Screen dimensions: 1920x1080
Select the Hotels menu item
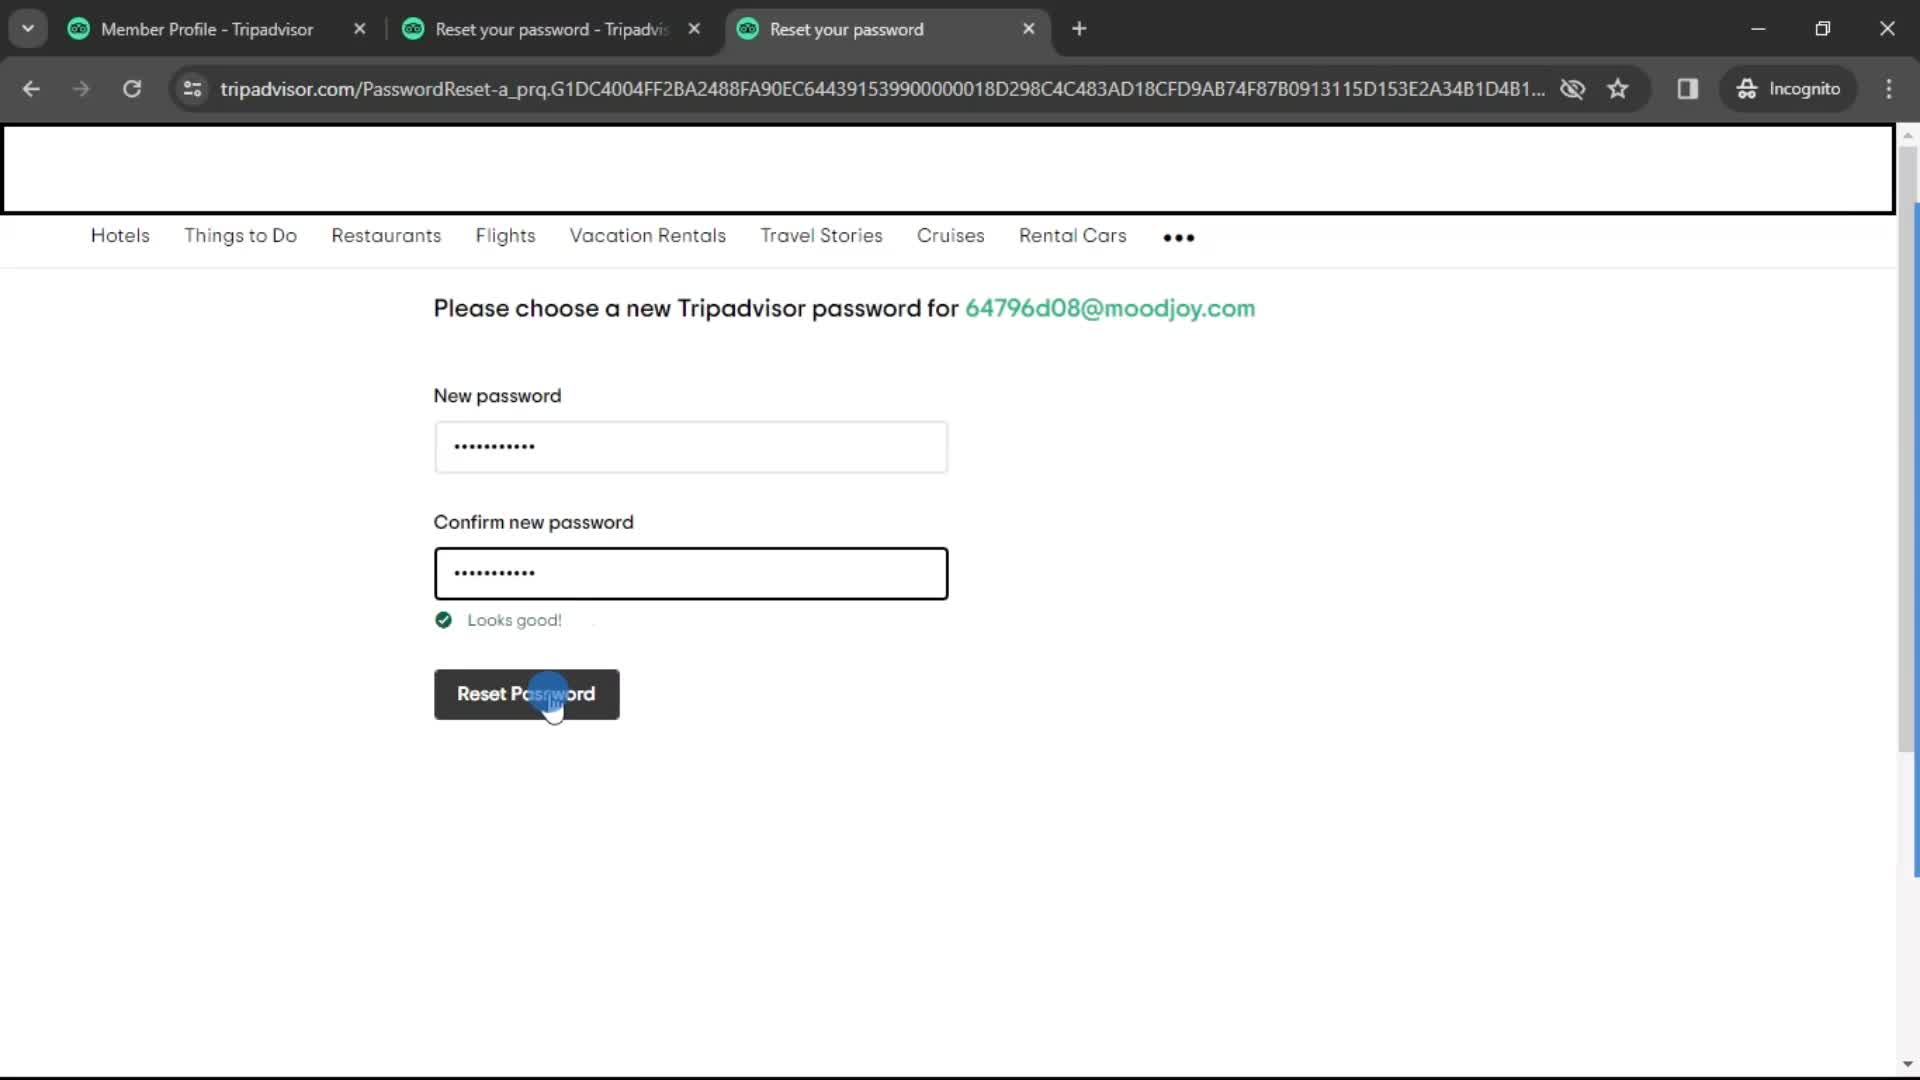coord(120,235)
